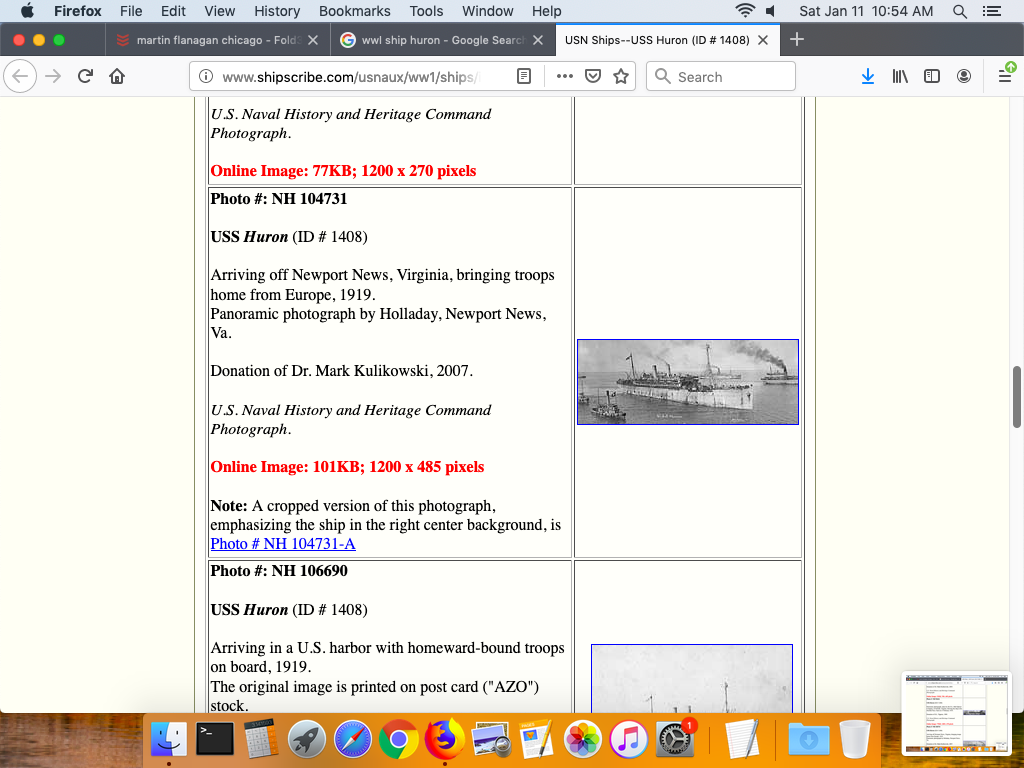Open the Firefox hamburger menu

coord(1005,77)
